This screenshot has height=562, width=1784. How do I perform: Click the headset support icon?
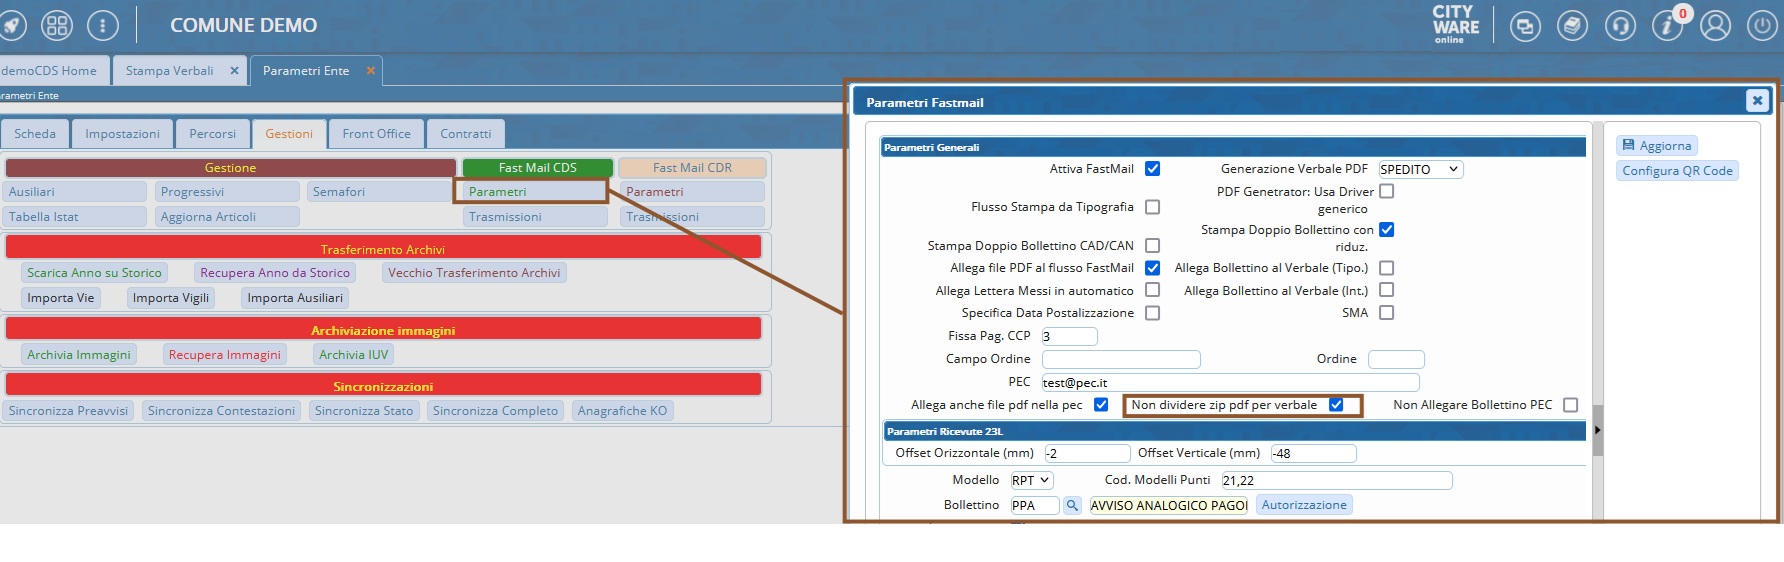[x=1620, y=27]
